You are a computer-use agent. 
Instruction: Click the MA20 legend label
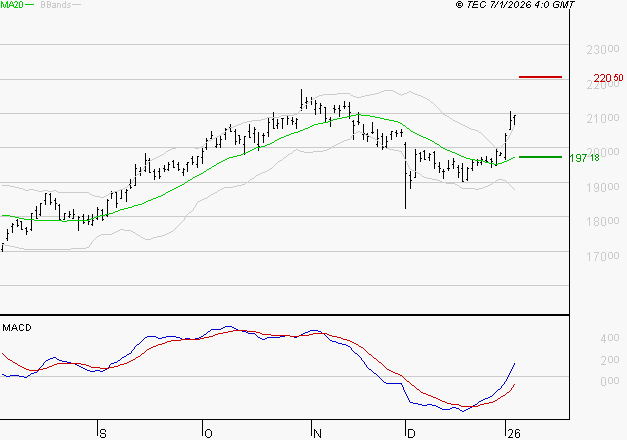12,5
